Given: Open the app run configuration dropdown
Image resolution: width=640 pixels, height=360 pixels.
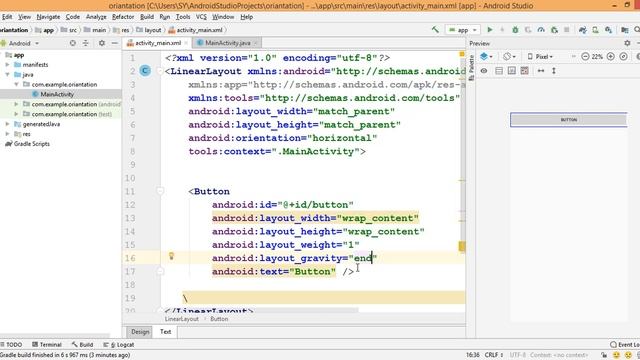Looking at the screenshot, I should (463, 30).
